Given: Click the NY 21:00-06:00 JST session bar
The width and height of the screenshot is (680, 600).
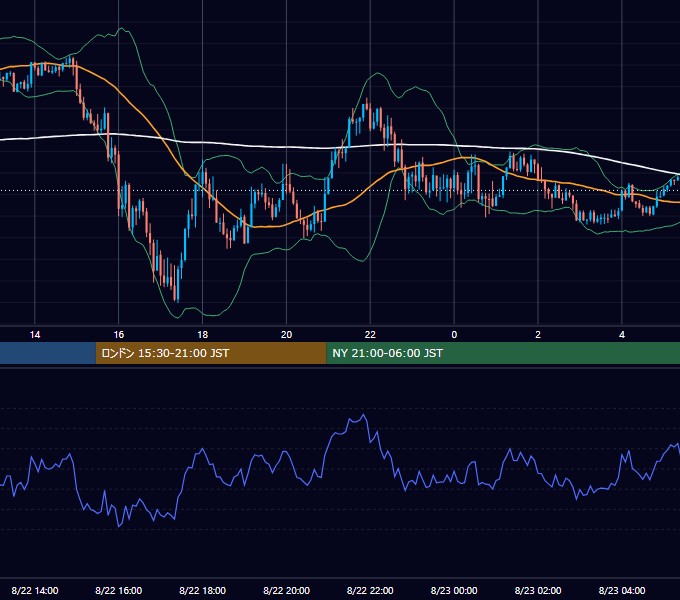Looking at the screenshot, I should pyautogui.click(x=503, y=353).
